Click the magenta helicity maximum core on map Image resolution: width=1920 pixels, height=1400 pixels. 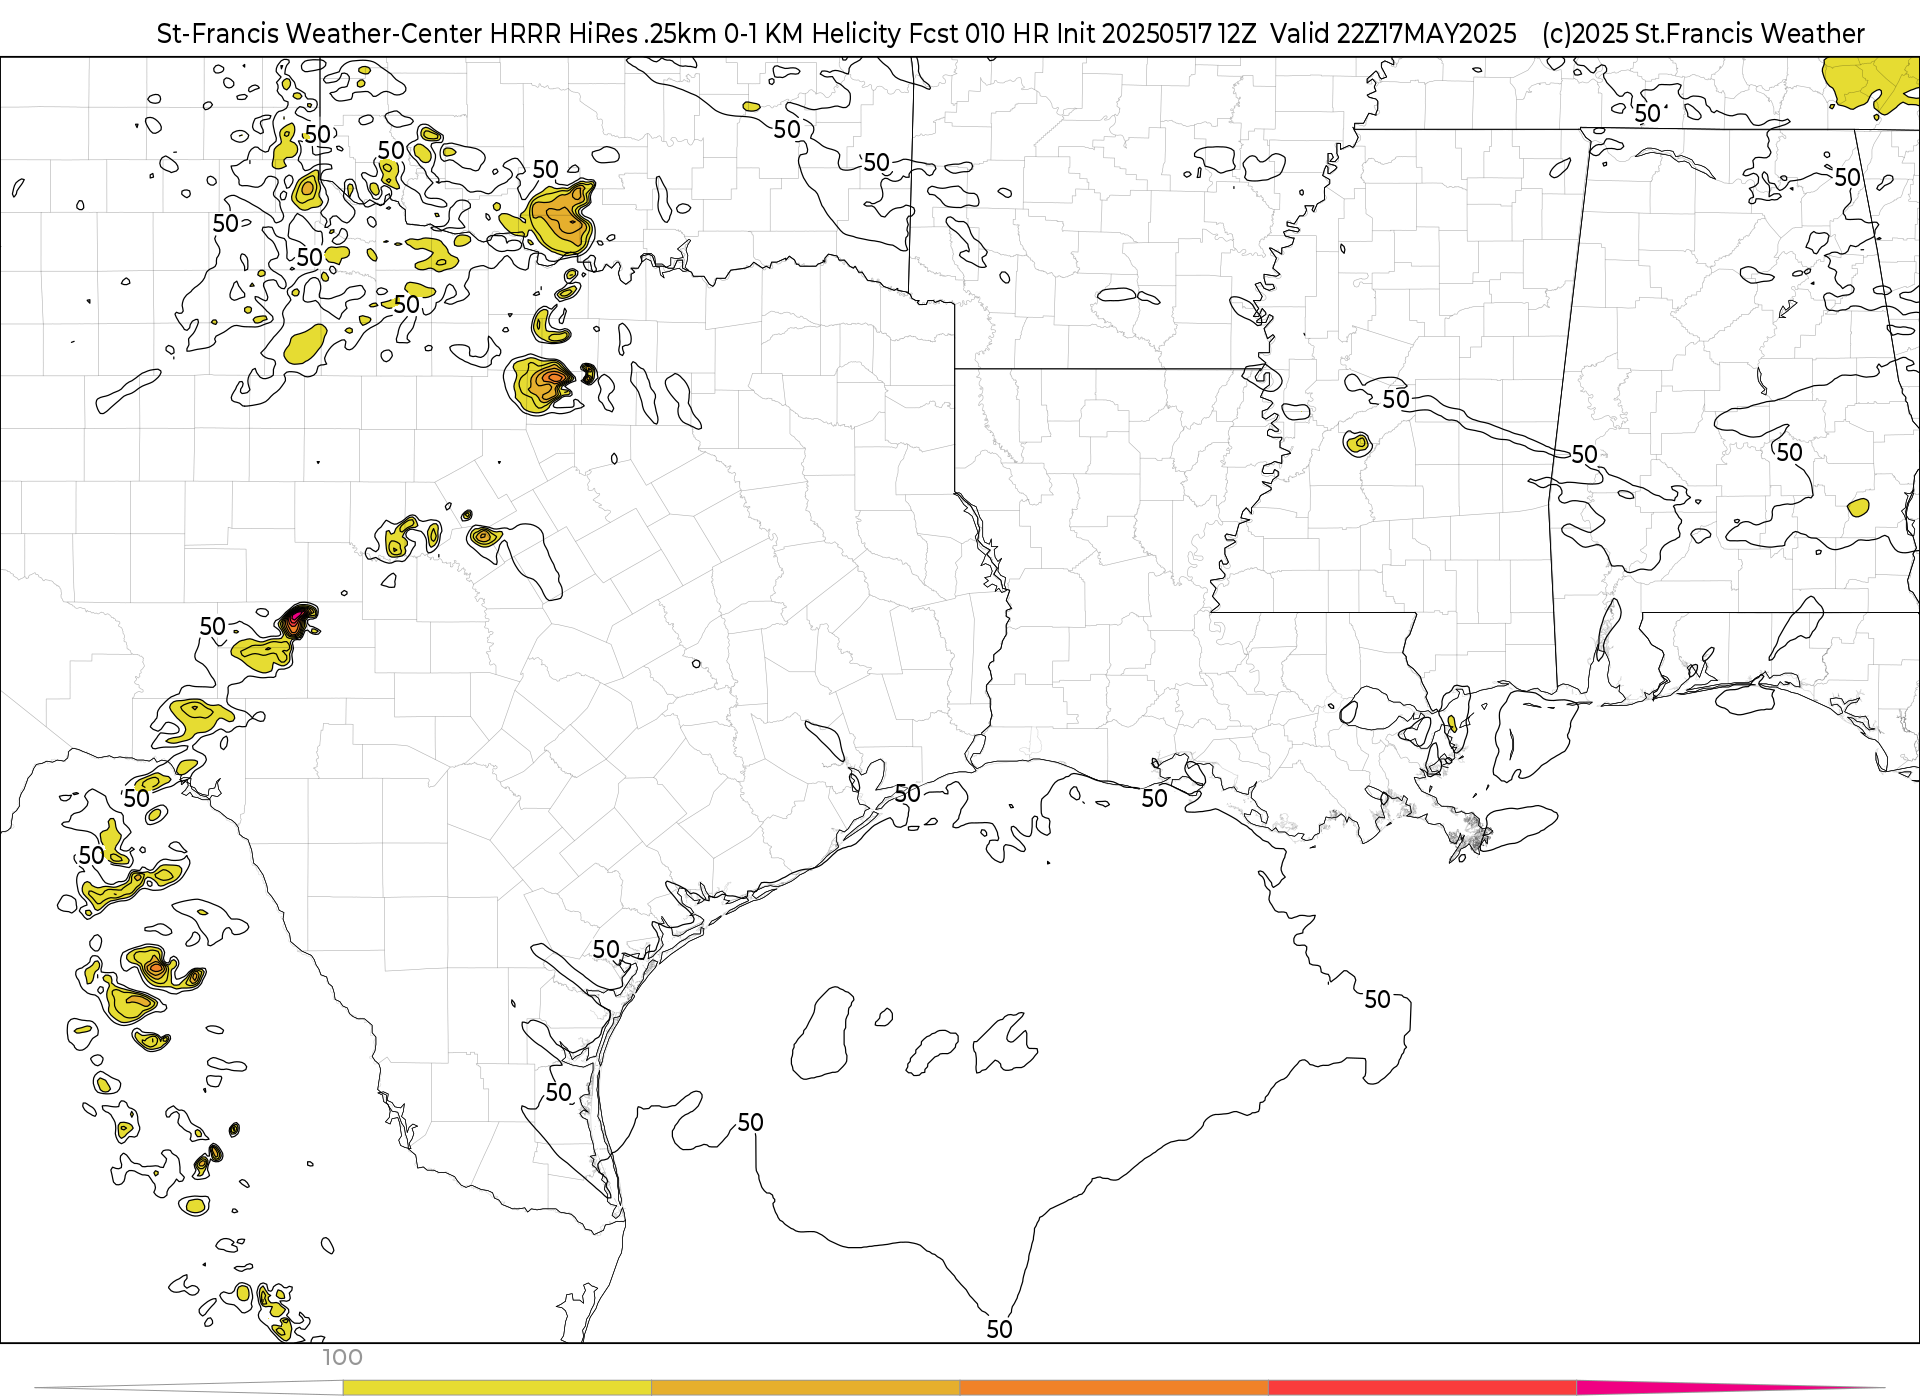[x=297, y=618]
